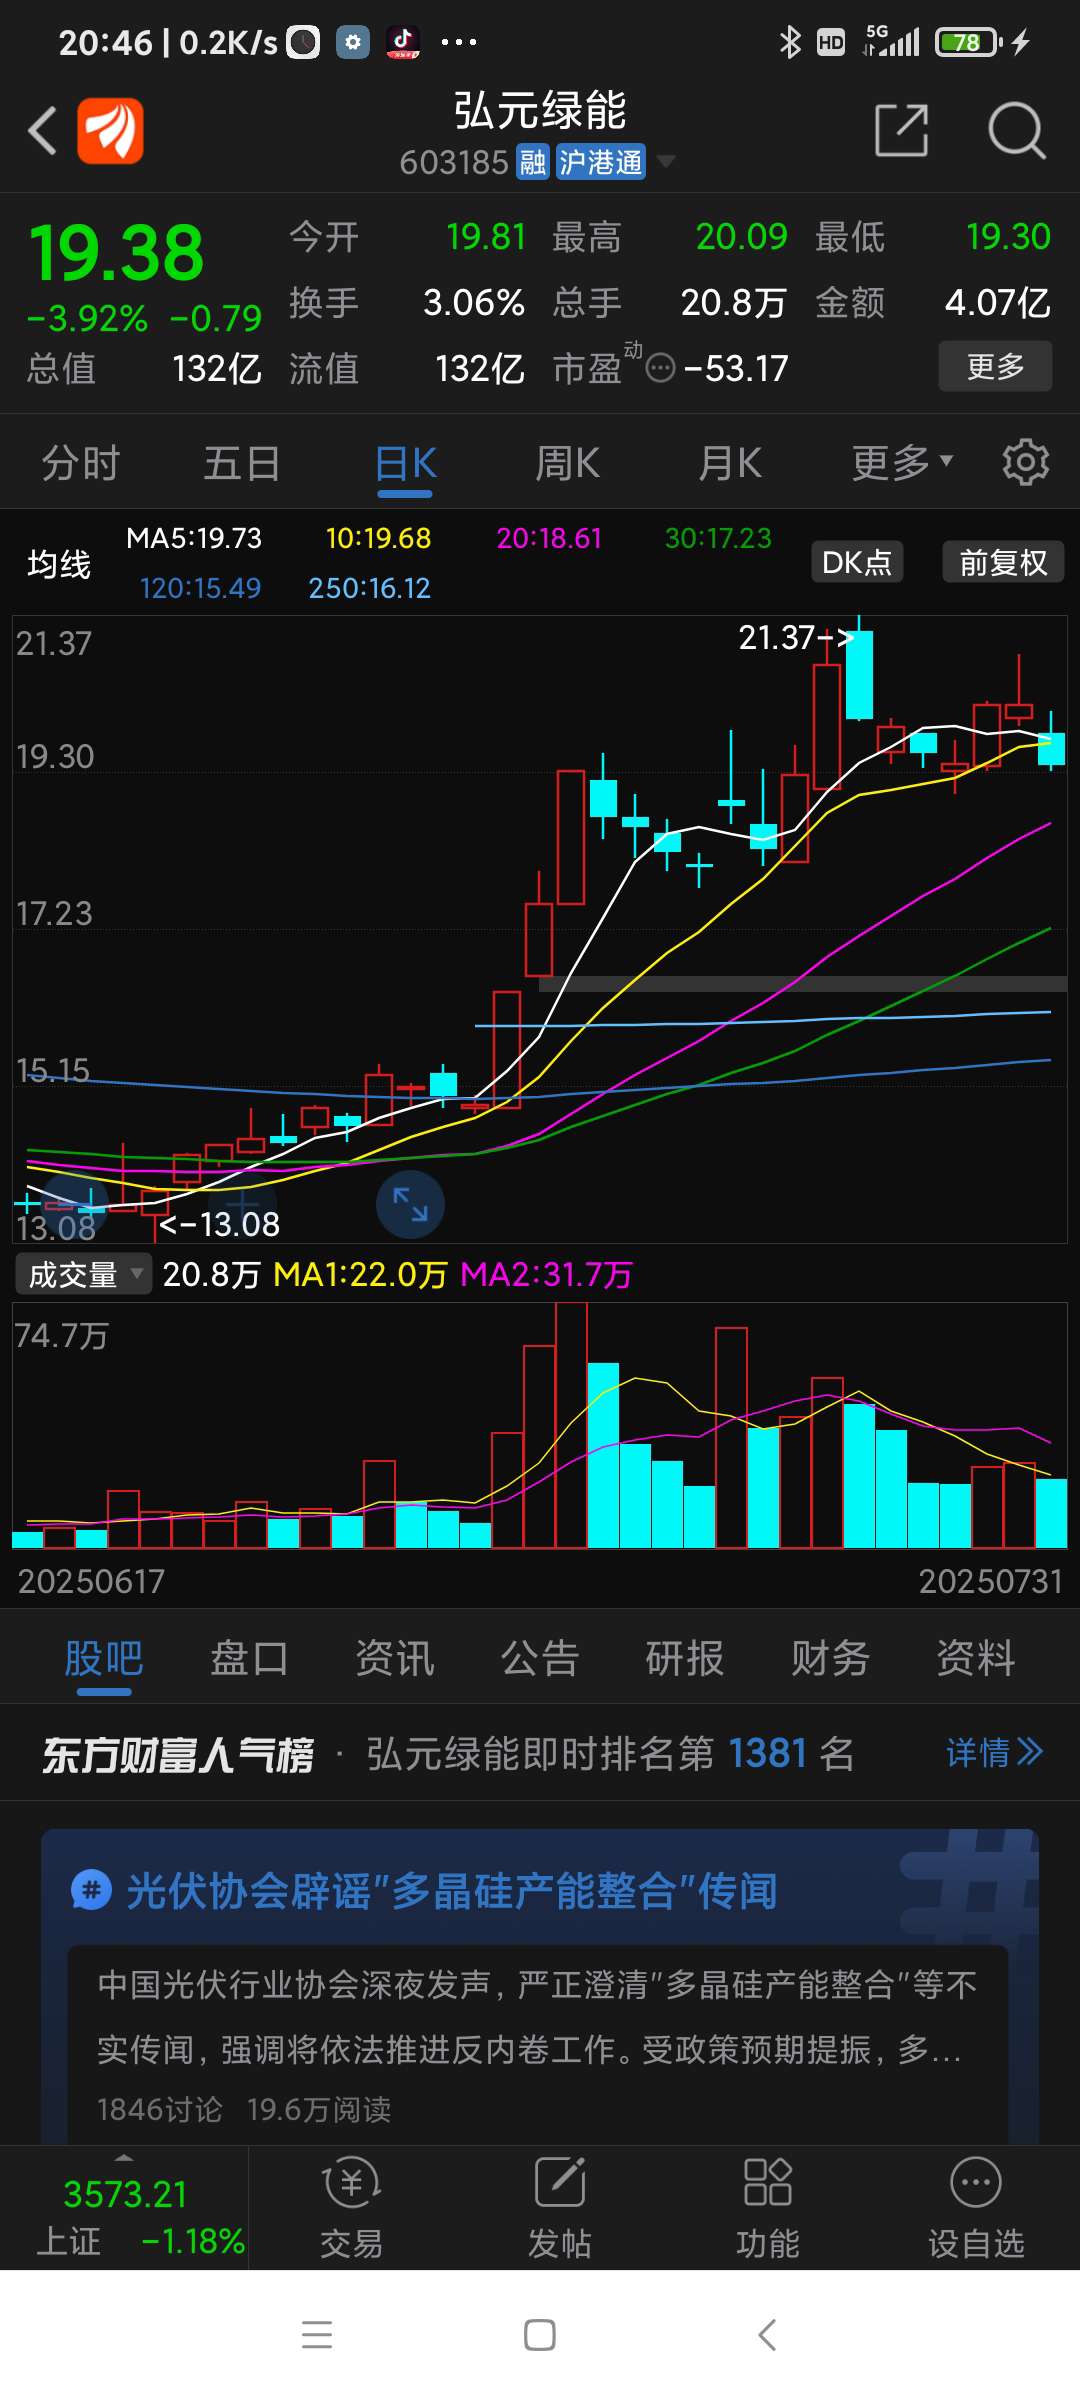Tap TikTok notification icon in status bar
1080x2400 pixels.
[403, 42]
